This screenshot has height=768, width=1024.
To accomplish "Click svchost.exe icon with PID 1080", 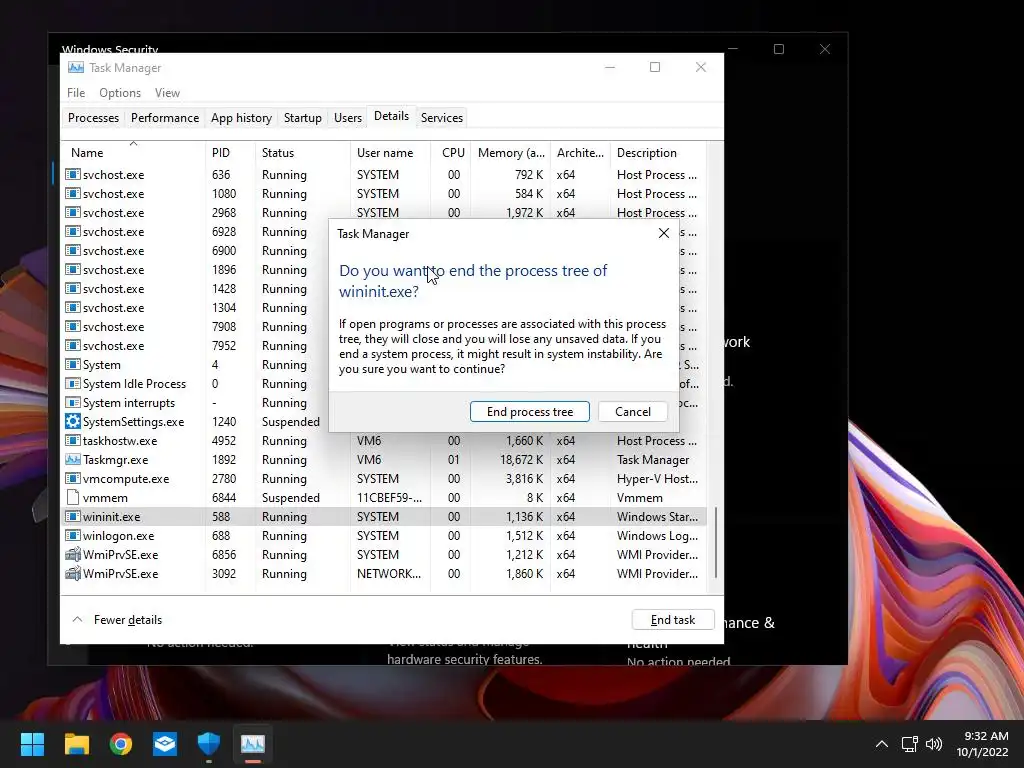I will pyautogui.click(x=72, y=193).
